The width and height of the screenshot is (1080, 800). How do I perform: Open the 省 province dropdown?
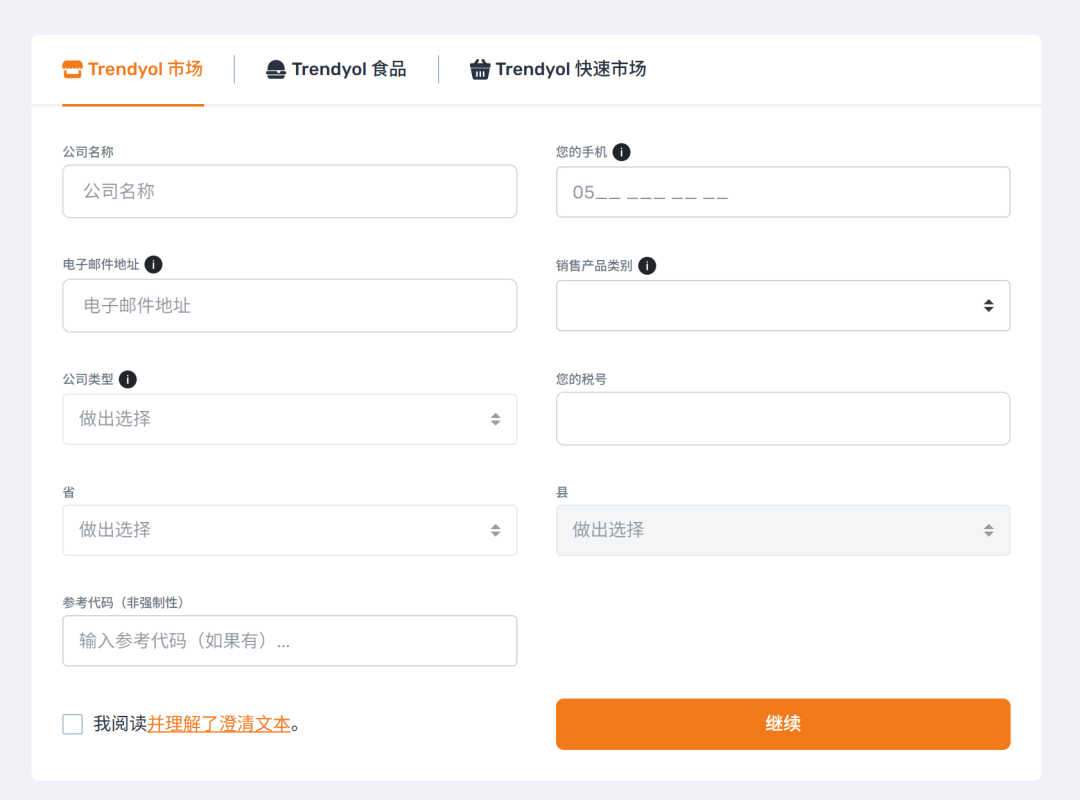289,530
